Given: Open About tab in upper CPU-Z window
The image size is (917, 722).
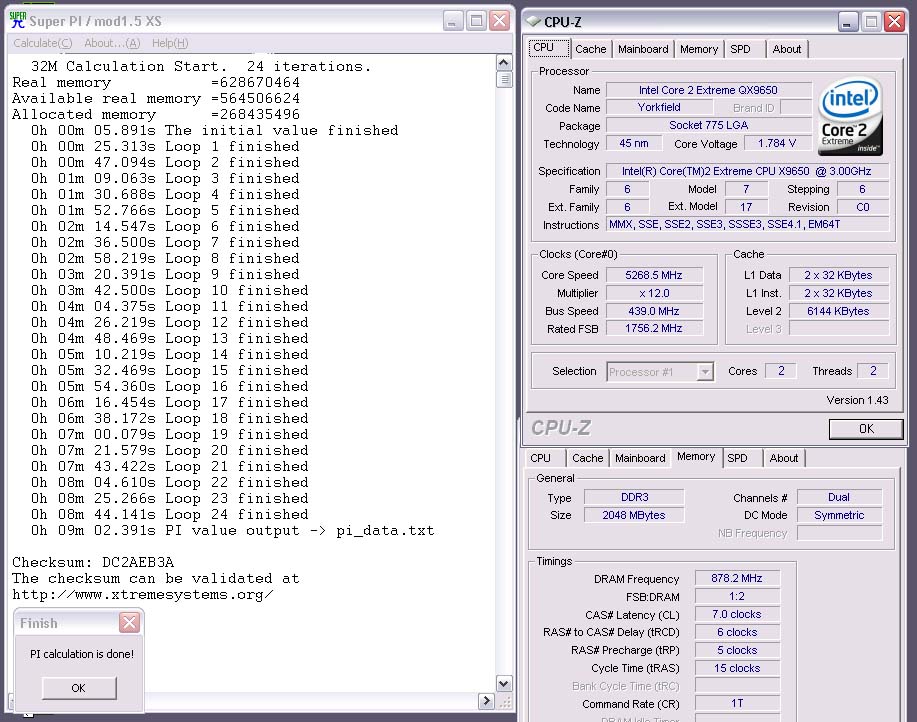Looking at the screenshot, I should [x=787, y=49].
